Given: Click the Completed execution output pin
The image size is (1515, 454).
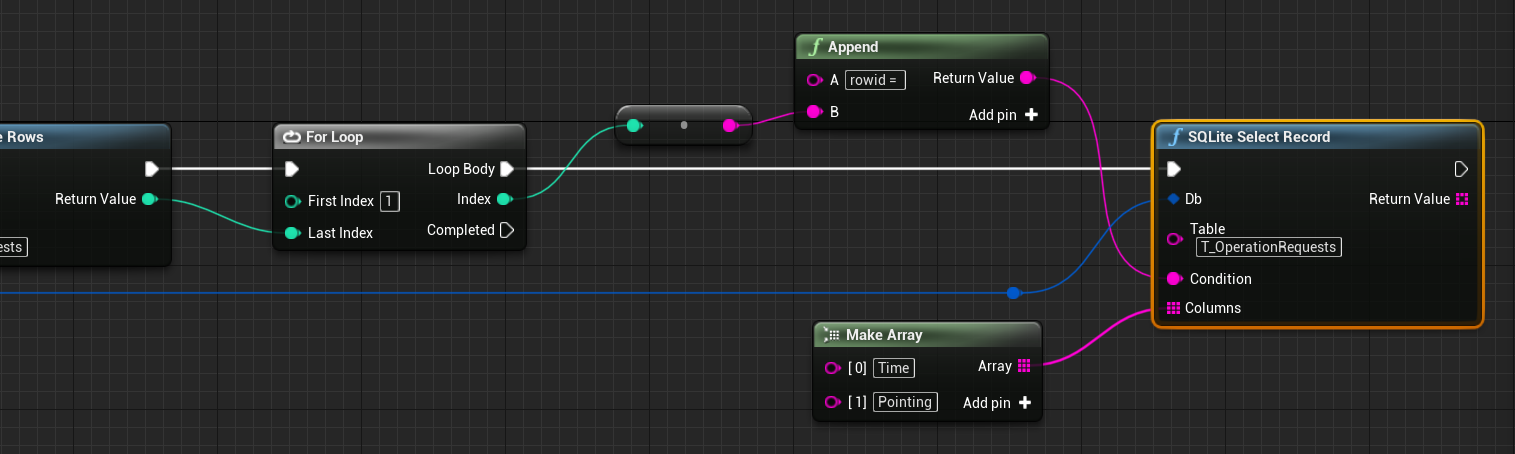Looking at the screenshot, I should pos(507,230).
